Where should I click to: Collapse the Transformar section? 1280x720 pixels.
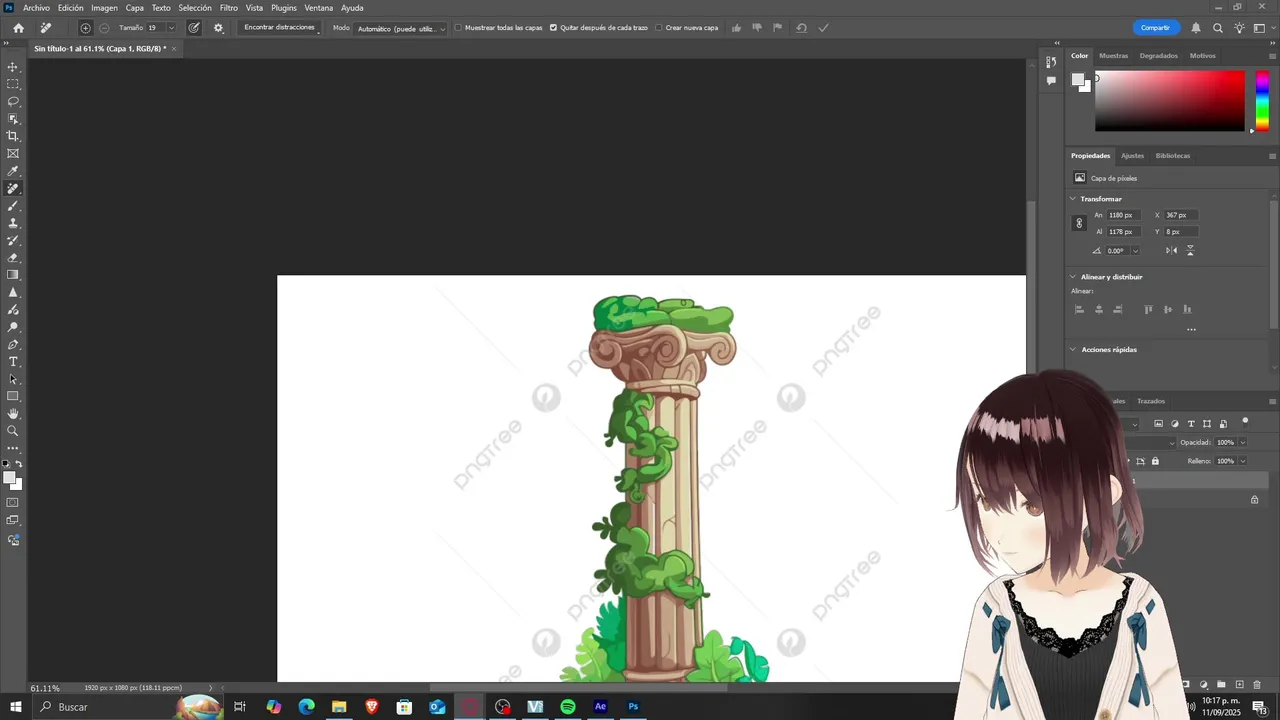pos(1073,199)
